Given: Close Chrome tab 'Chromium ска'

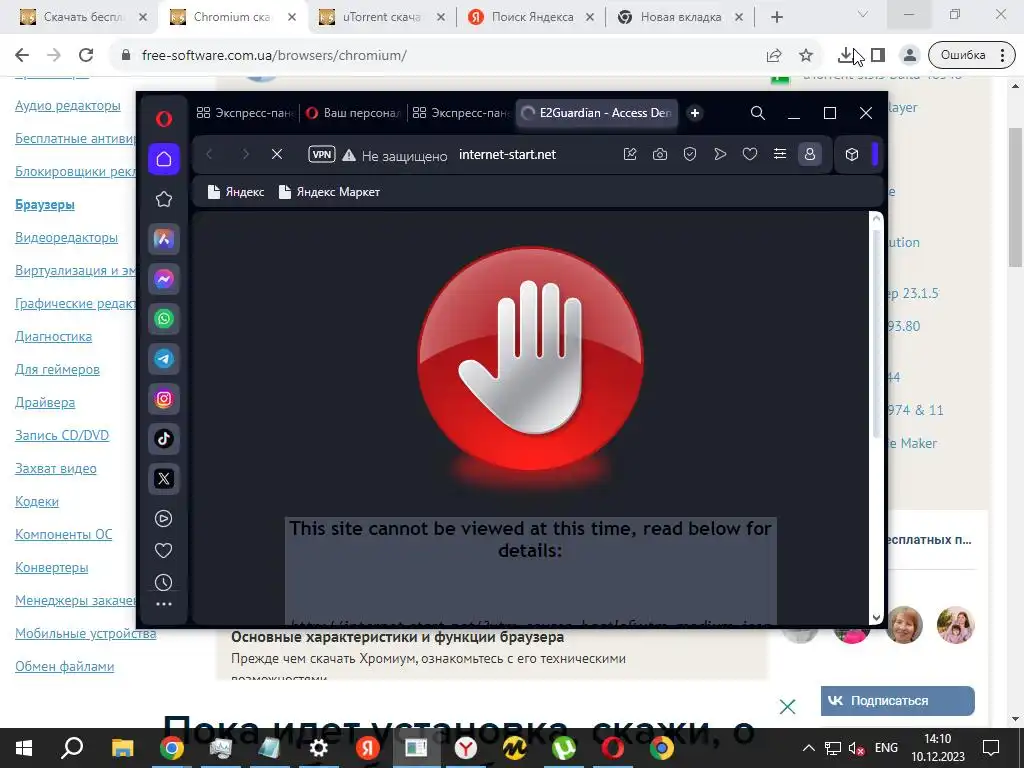Looking at the screenshot, I should coord(292,18).
